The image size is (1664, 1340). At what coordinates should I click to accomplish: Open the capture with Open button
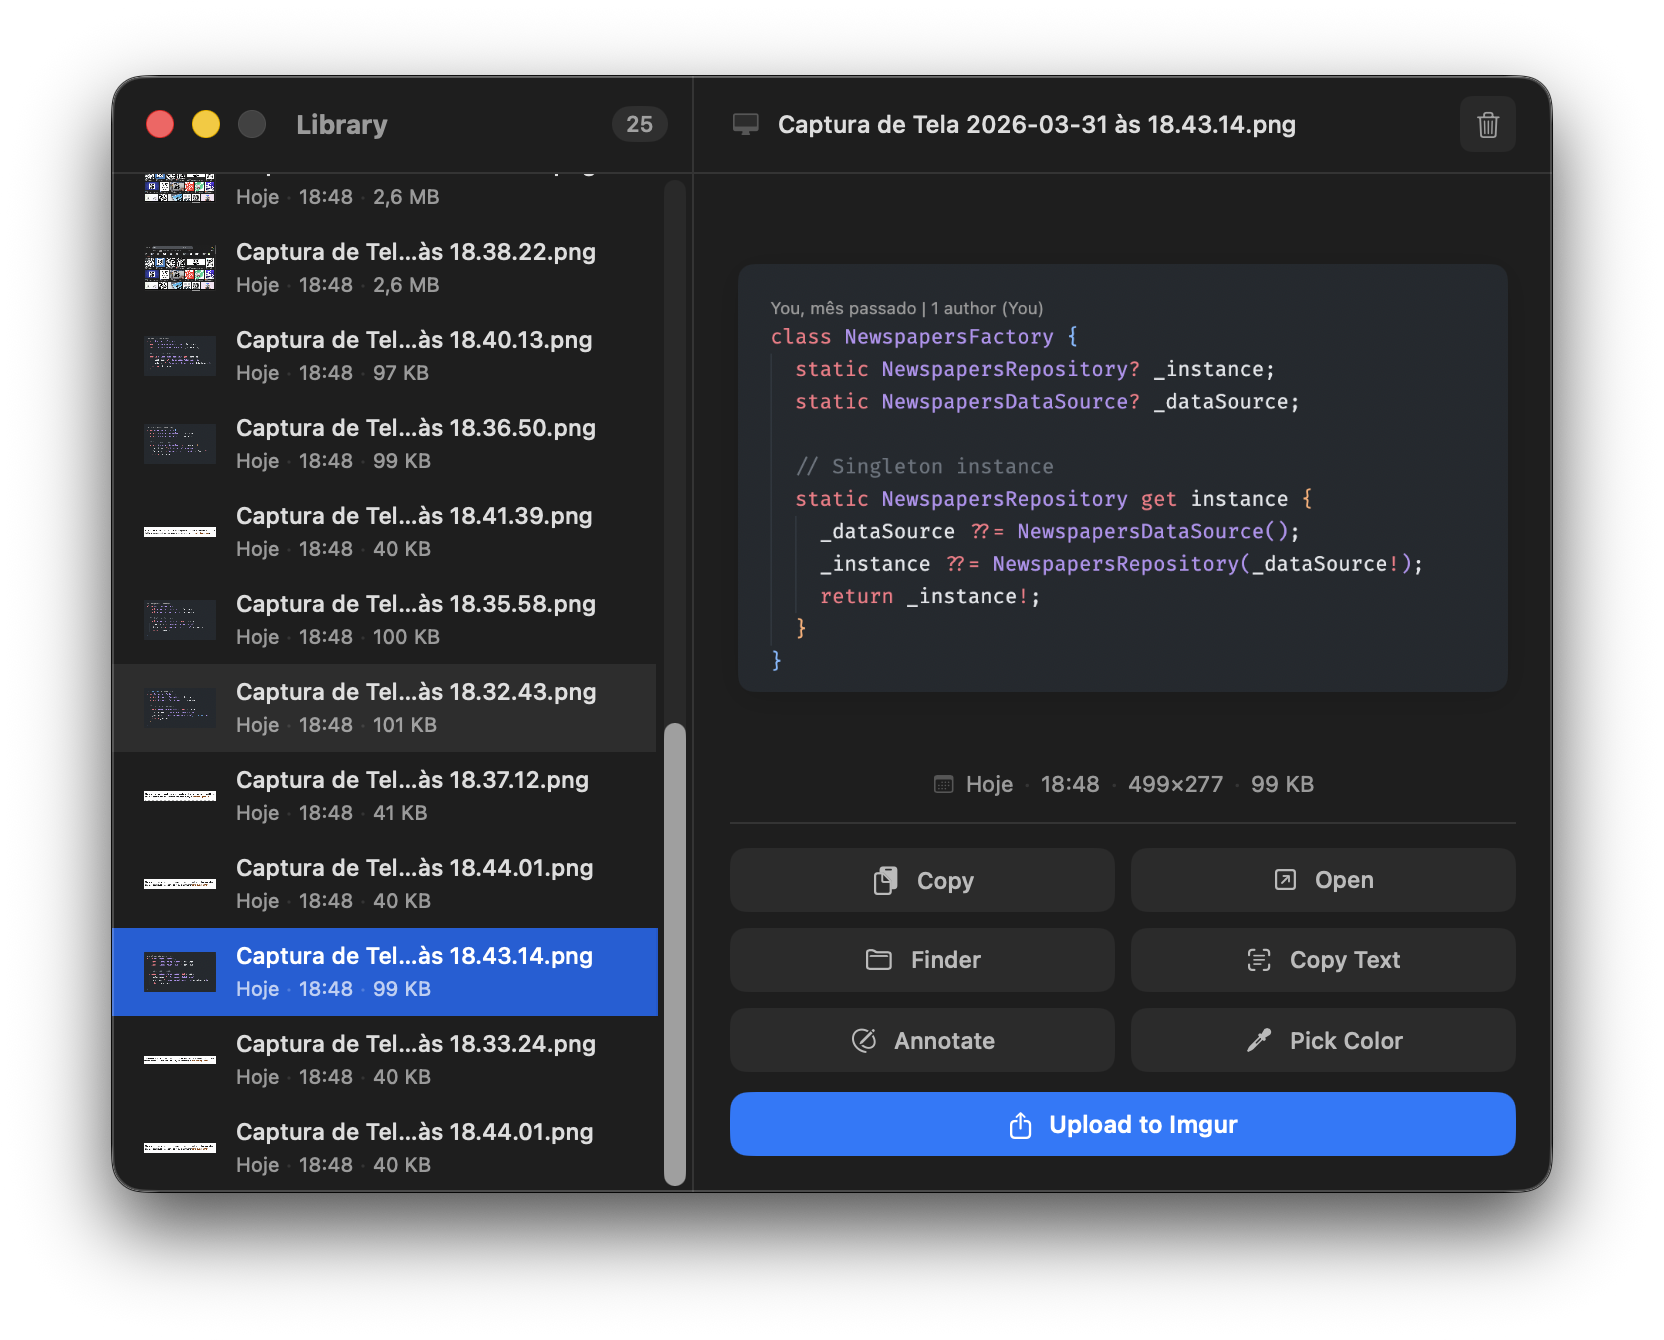(1323, 880)
